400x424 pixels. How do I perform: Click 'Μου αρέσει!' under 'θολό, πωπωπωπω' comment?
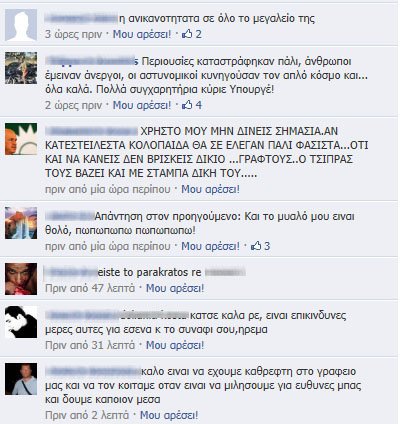point(210,246)
